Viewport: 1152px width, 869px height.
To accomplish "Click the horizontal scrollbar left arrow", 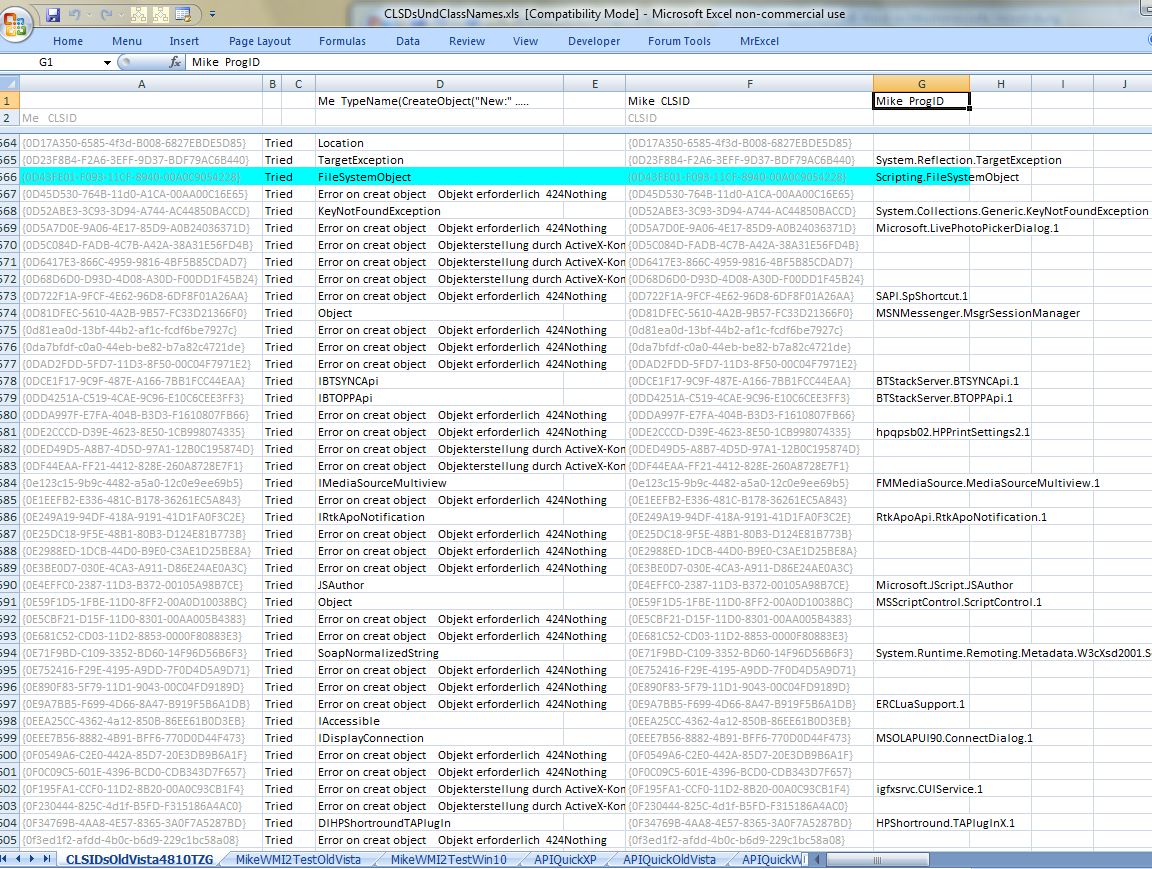I will pyautogui.click(x=817, y=859).
